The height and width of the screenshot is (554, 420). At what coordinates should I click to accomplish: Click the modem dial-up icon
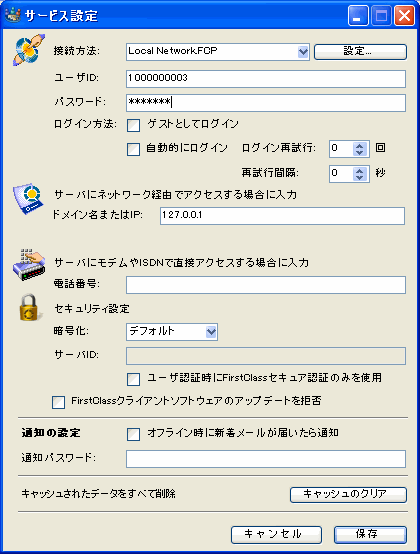pyautogui.click(x=29, y=265)
